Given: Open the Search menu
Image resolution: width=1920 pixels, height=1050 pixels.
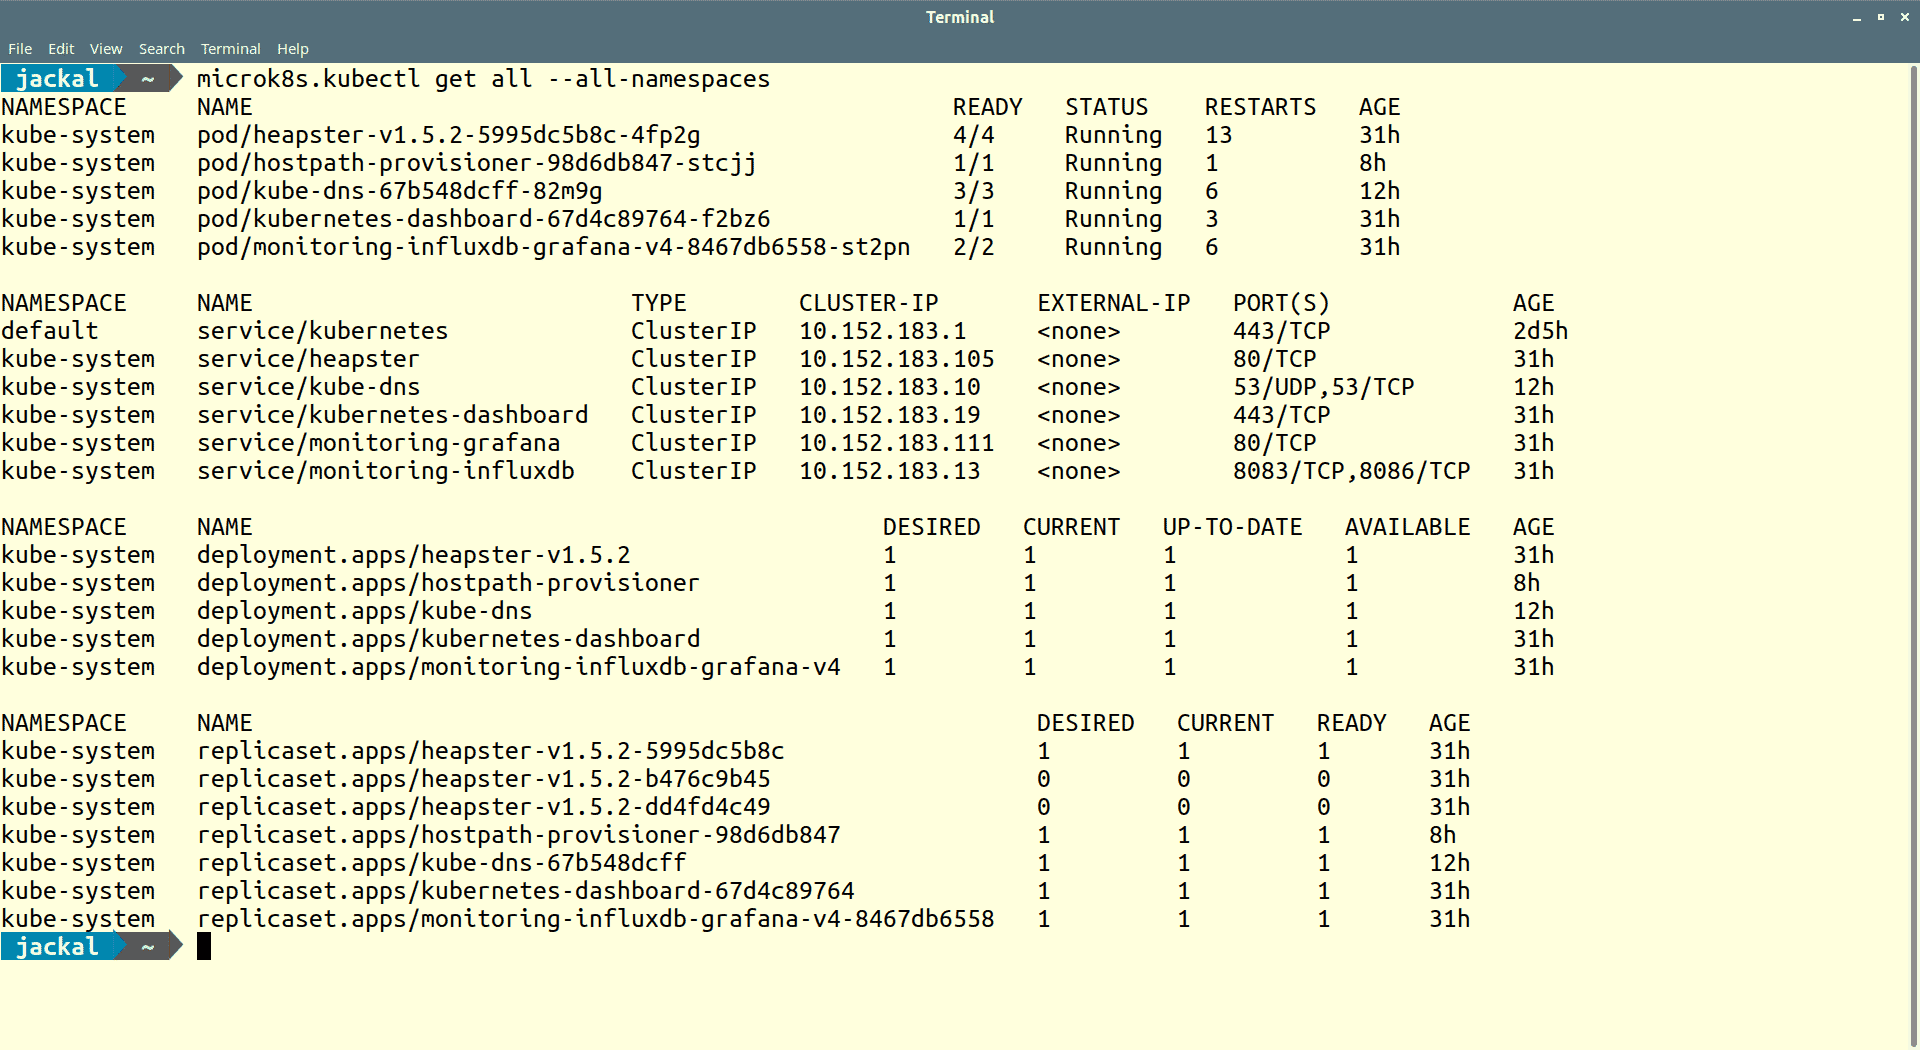Looking at the screenshot, I should click(162, 49).
